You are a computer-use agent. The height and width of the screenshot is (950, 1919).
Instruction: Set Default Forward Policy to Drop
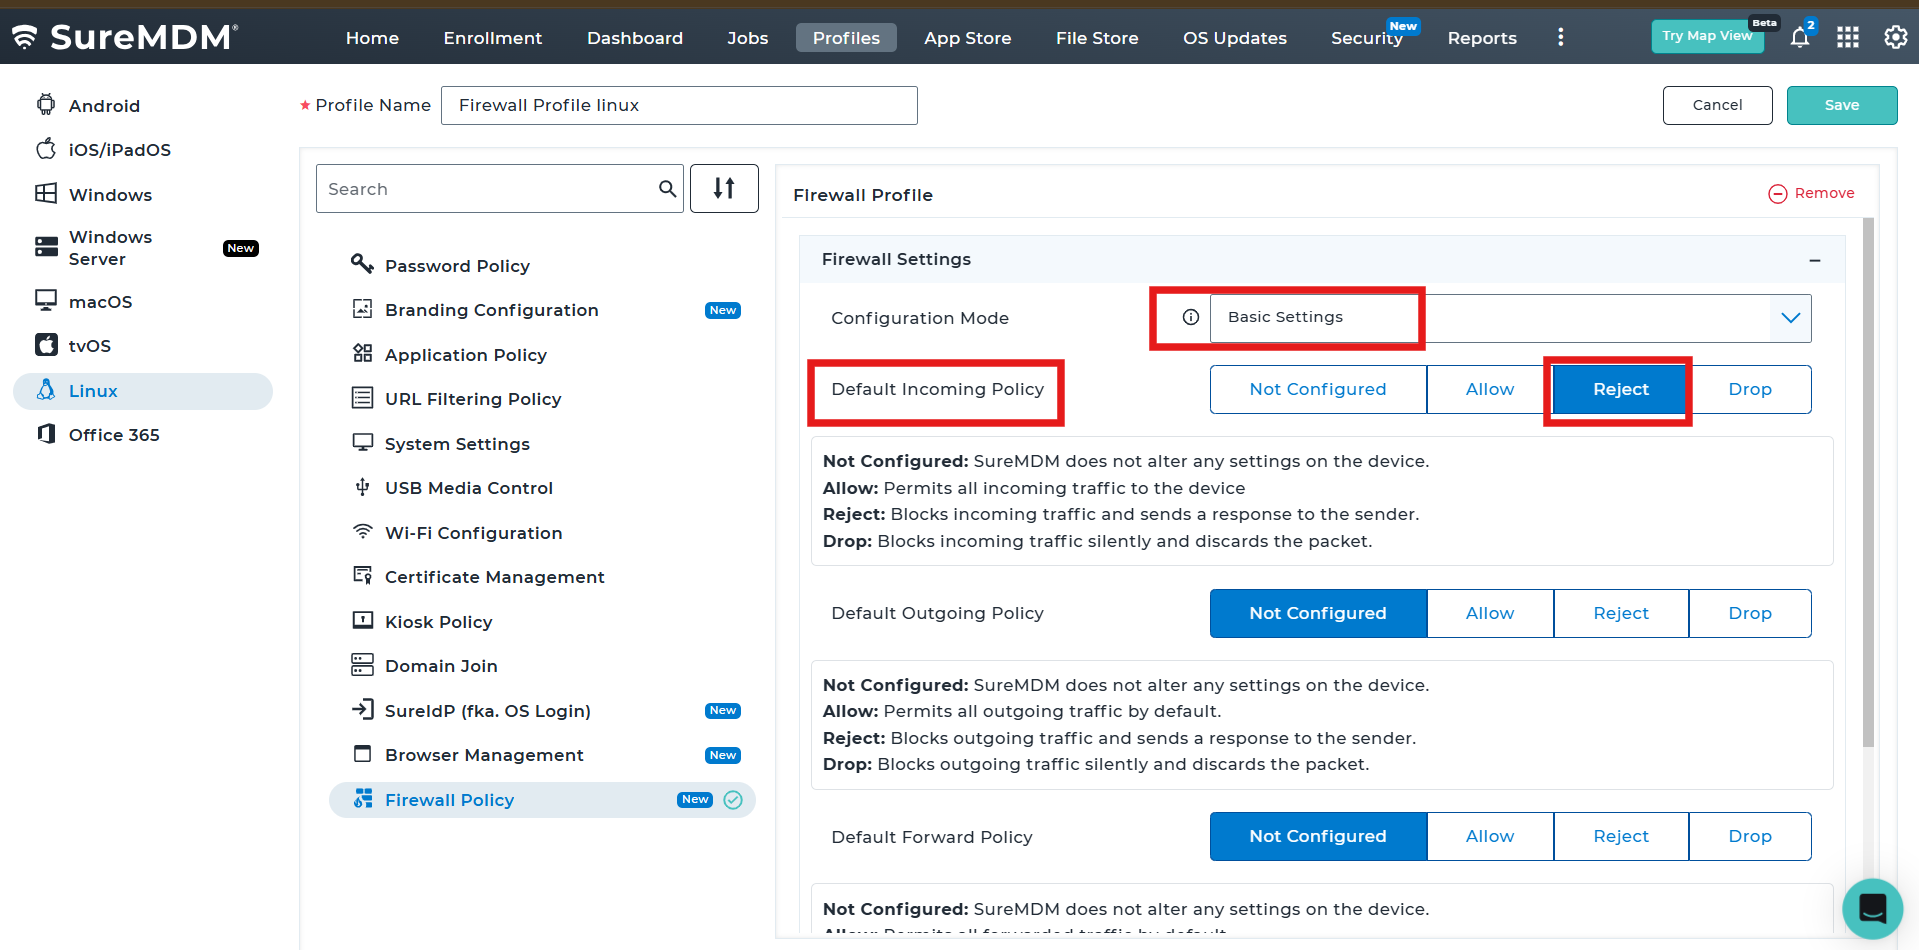[x=1750, y=836]
